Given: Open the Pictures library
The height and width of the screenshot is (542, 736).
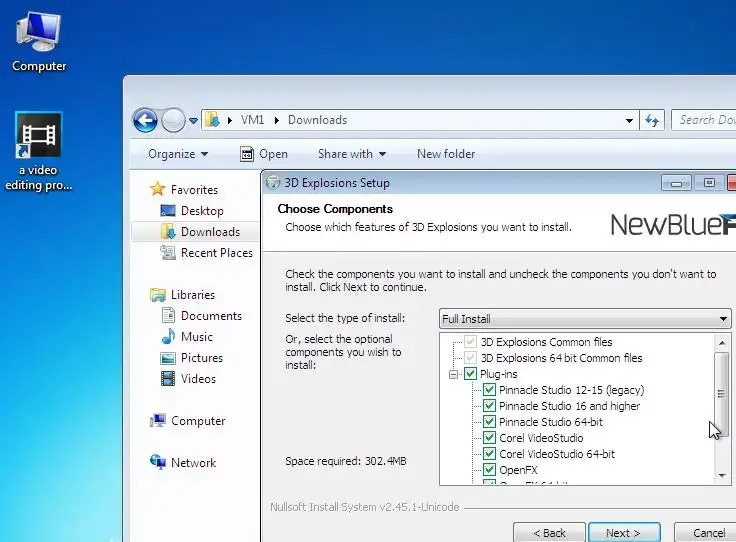Looking at the screenshot, I should pyautogui.click(x=202, y=358).
